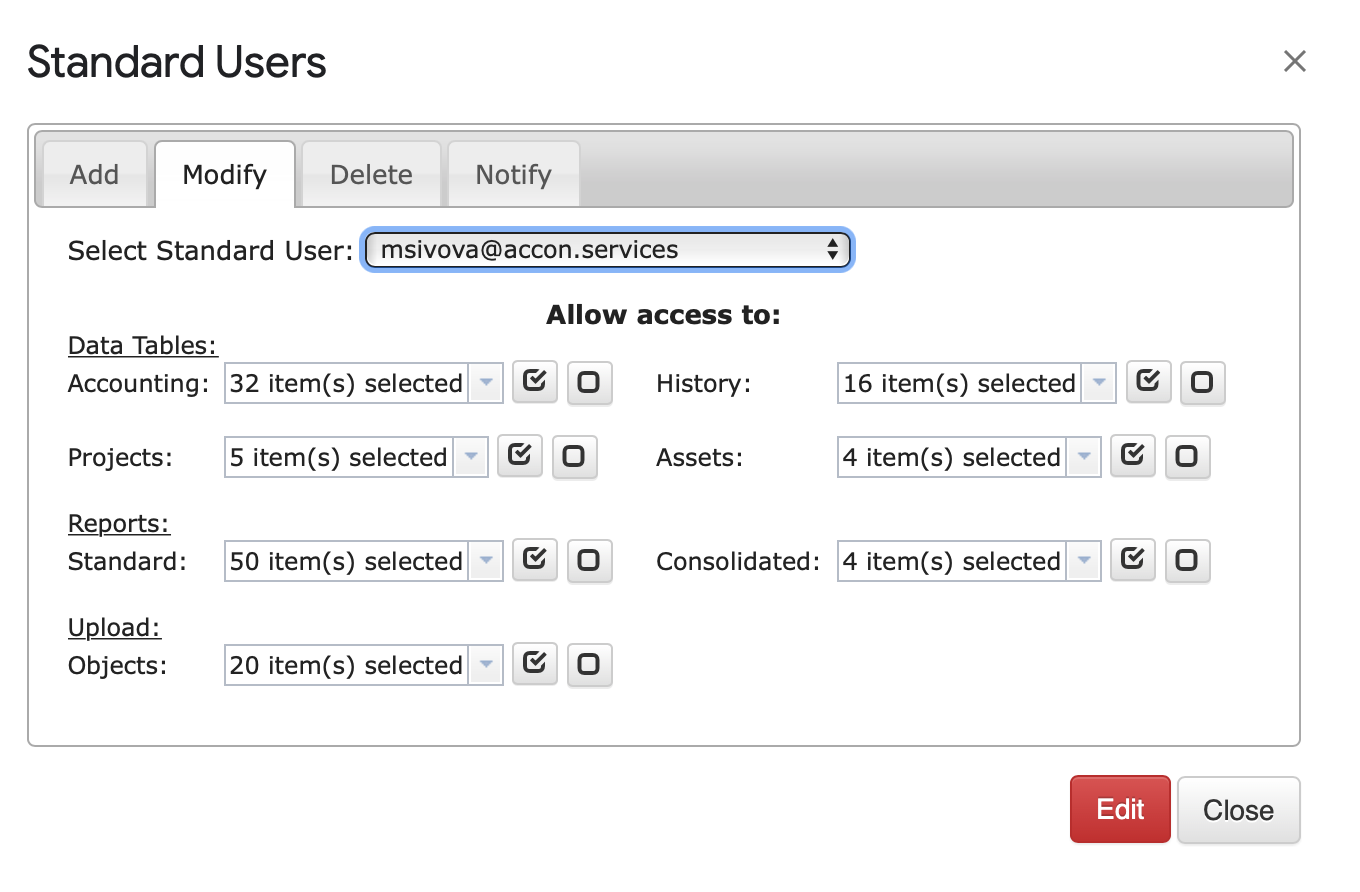
Task: Uncheck all Upload Objects items
Action: 589,665
